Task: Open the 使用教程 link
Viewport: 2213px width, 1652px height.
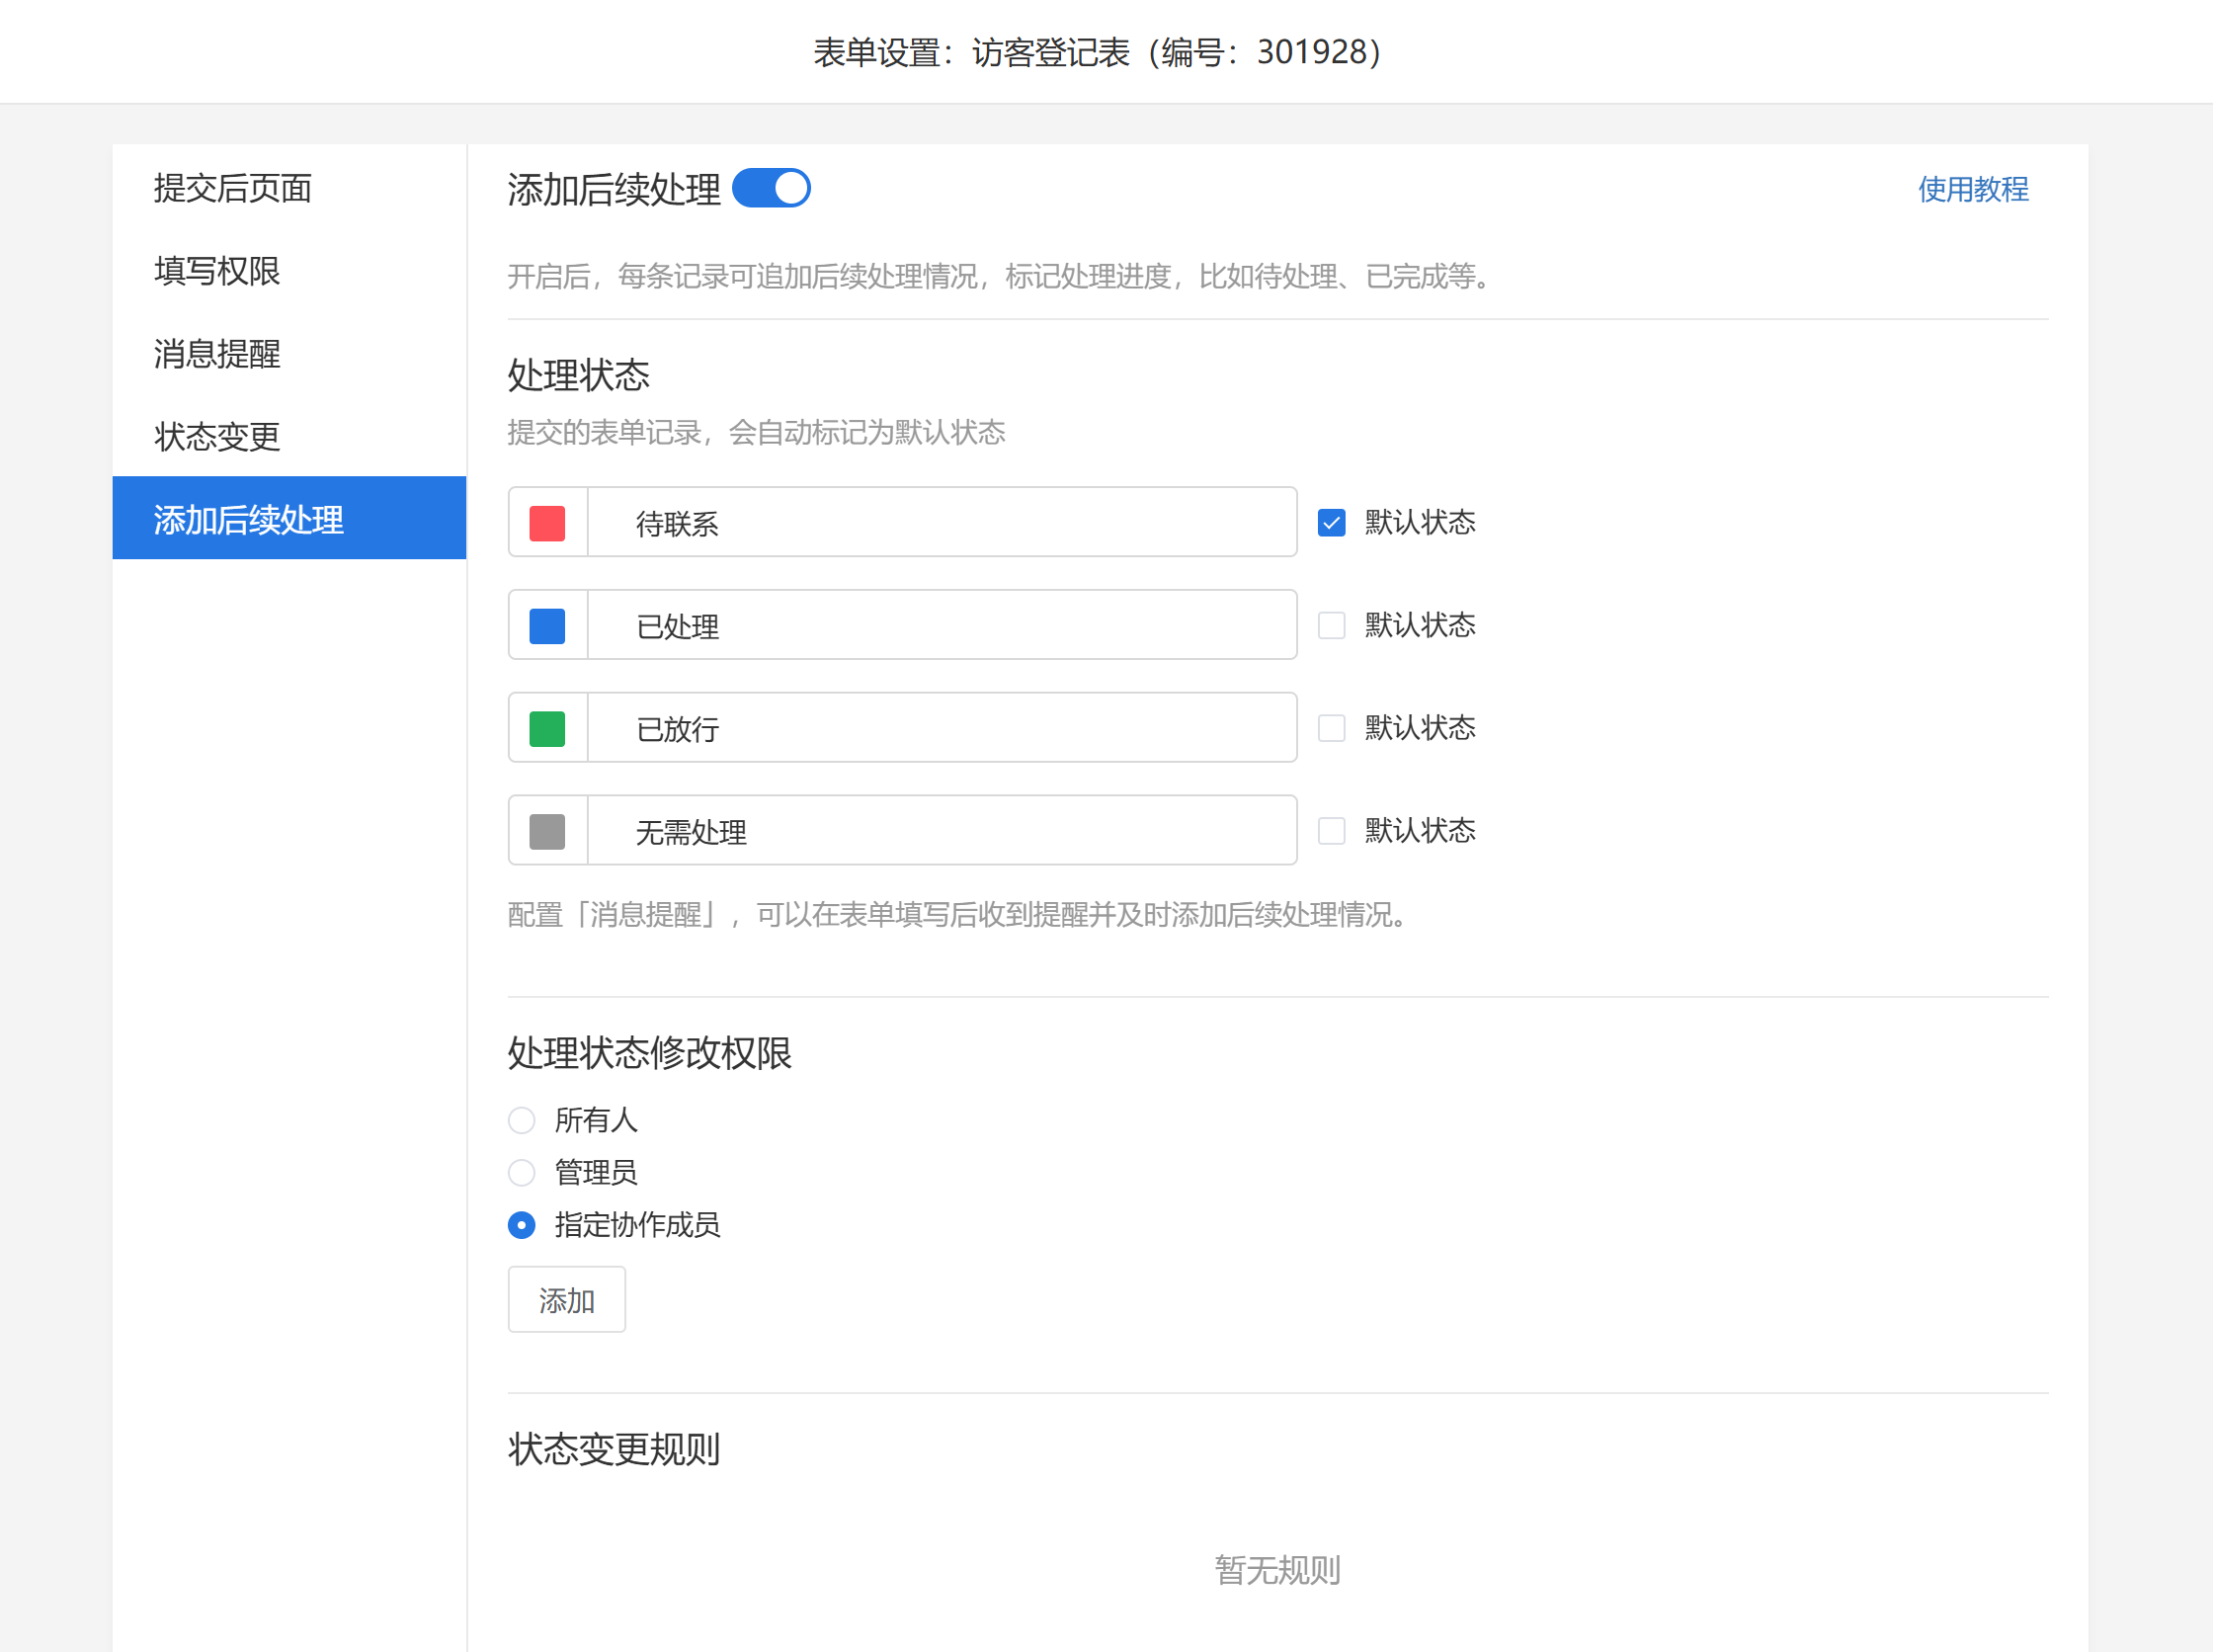Action: [1972, 189]
